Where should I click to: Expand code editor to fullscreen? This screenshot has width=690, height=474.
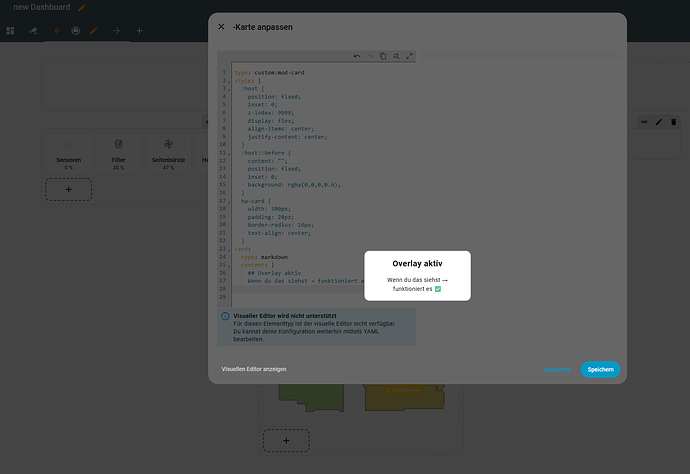tap(409, 56)
